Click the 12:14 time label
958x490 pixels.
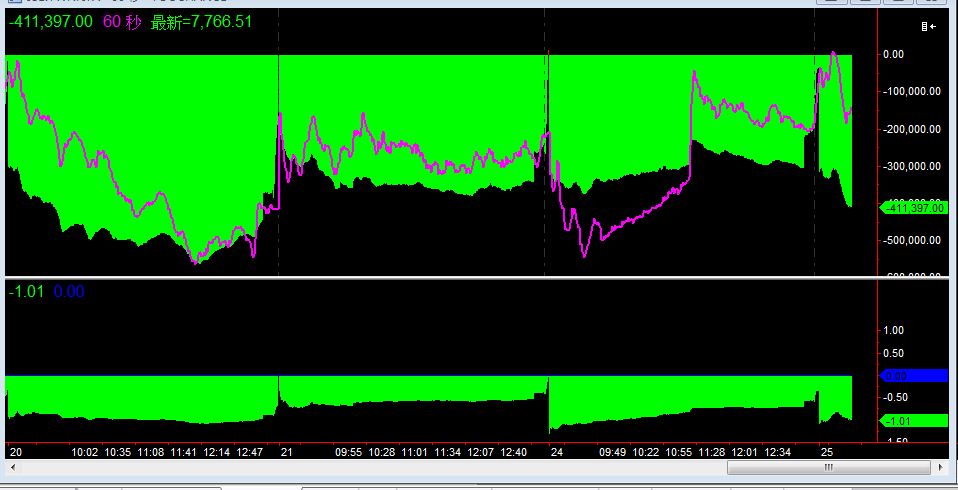tap(217, 452)
